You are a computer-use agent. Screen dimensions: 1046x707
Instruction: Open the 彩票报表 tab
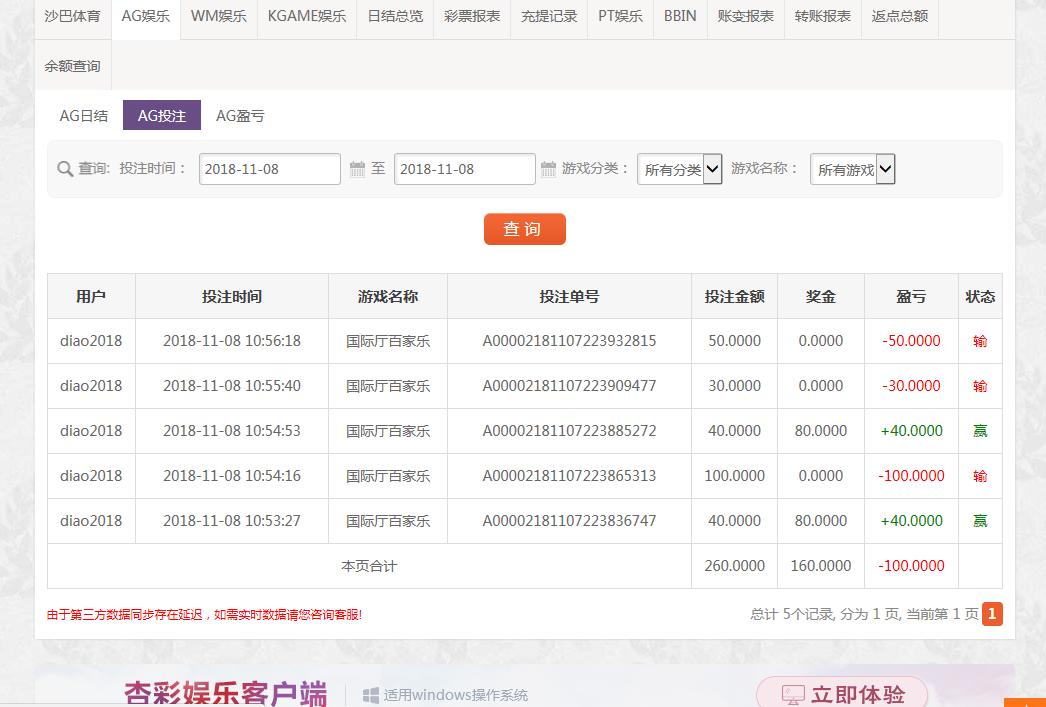[472, 16]
